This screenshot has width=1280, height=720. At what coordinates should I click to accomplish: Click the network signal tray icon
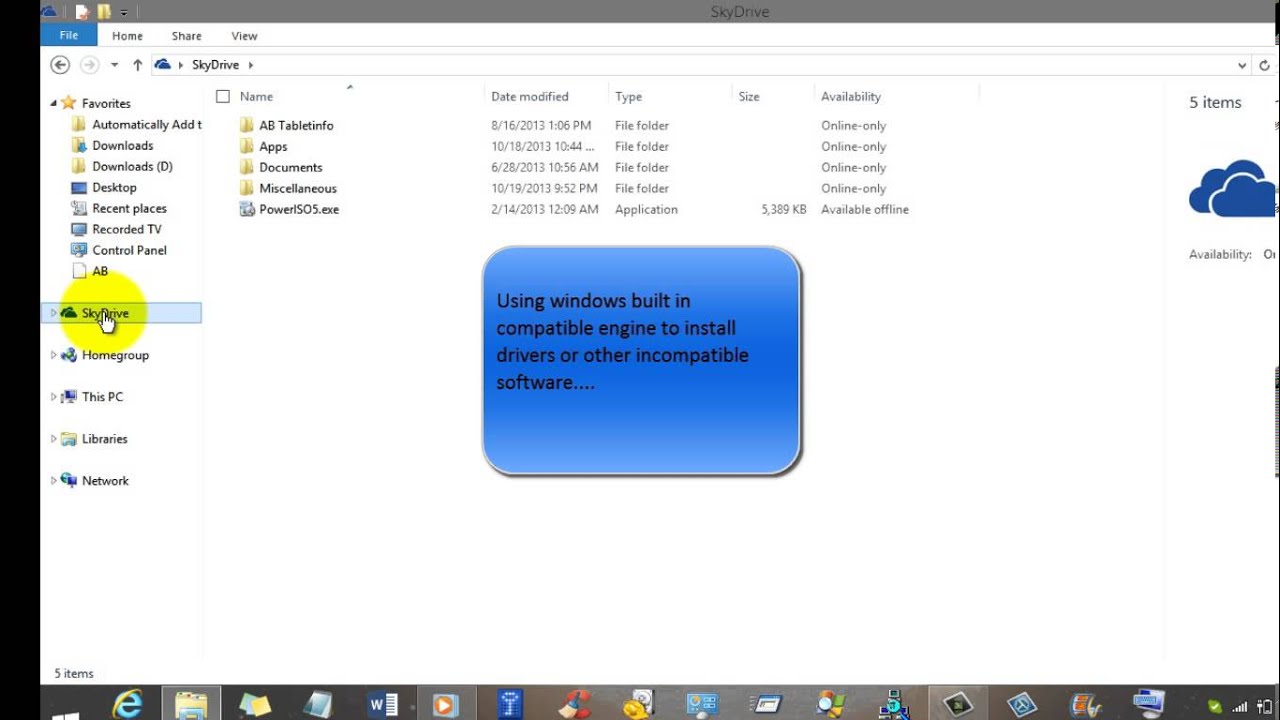[x=1242, y=705]
